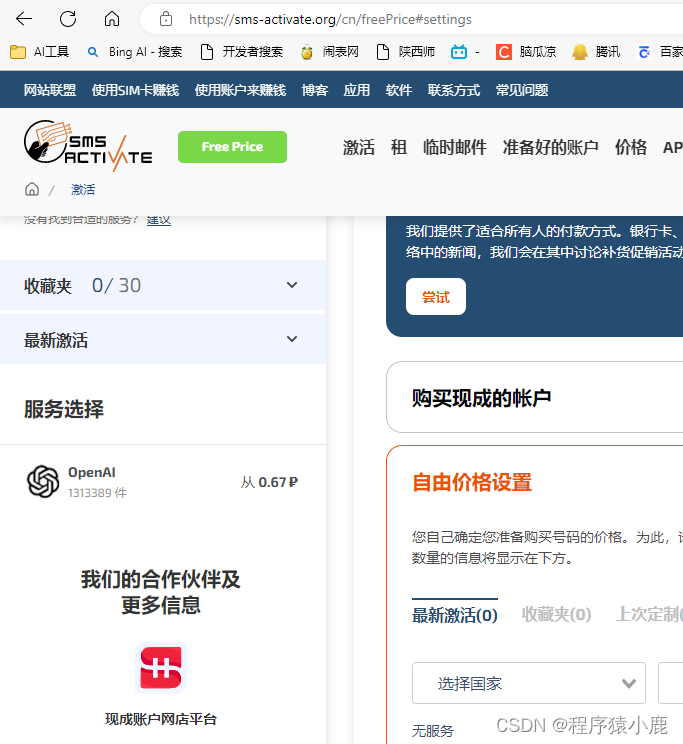Screen dimensions: 683x744
Task: Open 博客 menu item
Action: click(x=315, y=90)
